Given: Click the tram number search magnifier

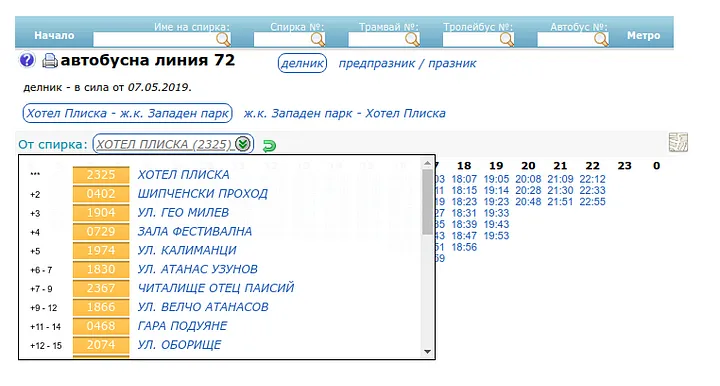Looking at the screenshot, I should pos(412,39).
